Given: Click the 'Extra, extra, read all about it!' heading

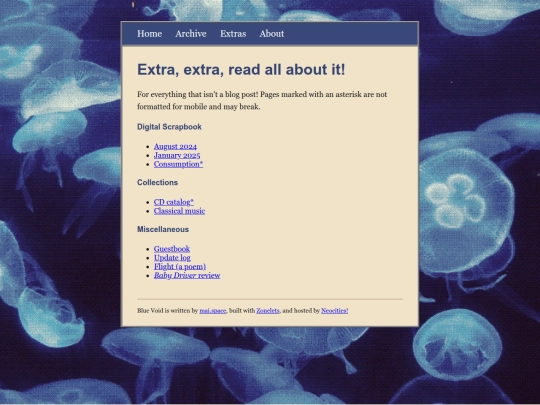Looking at the screenshot, I should coord(241,70).
